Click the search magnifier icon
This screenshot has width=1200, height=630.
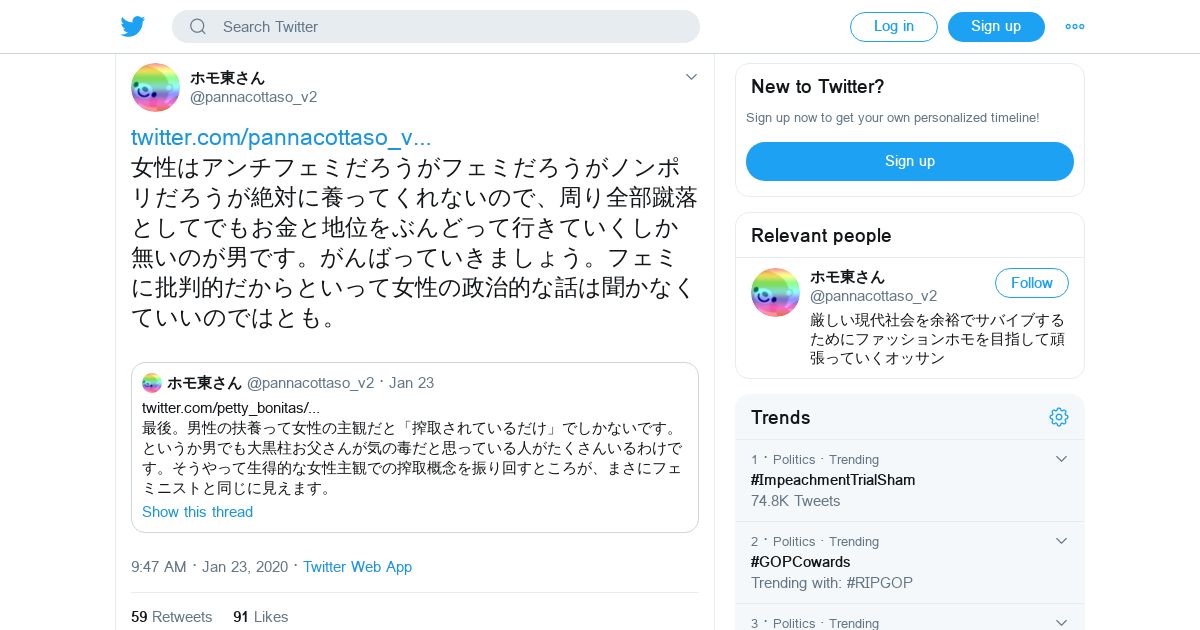coord(198,27)
